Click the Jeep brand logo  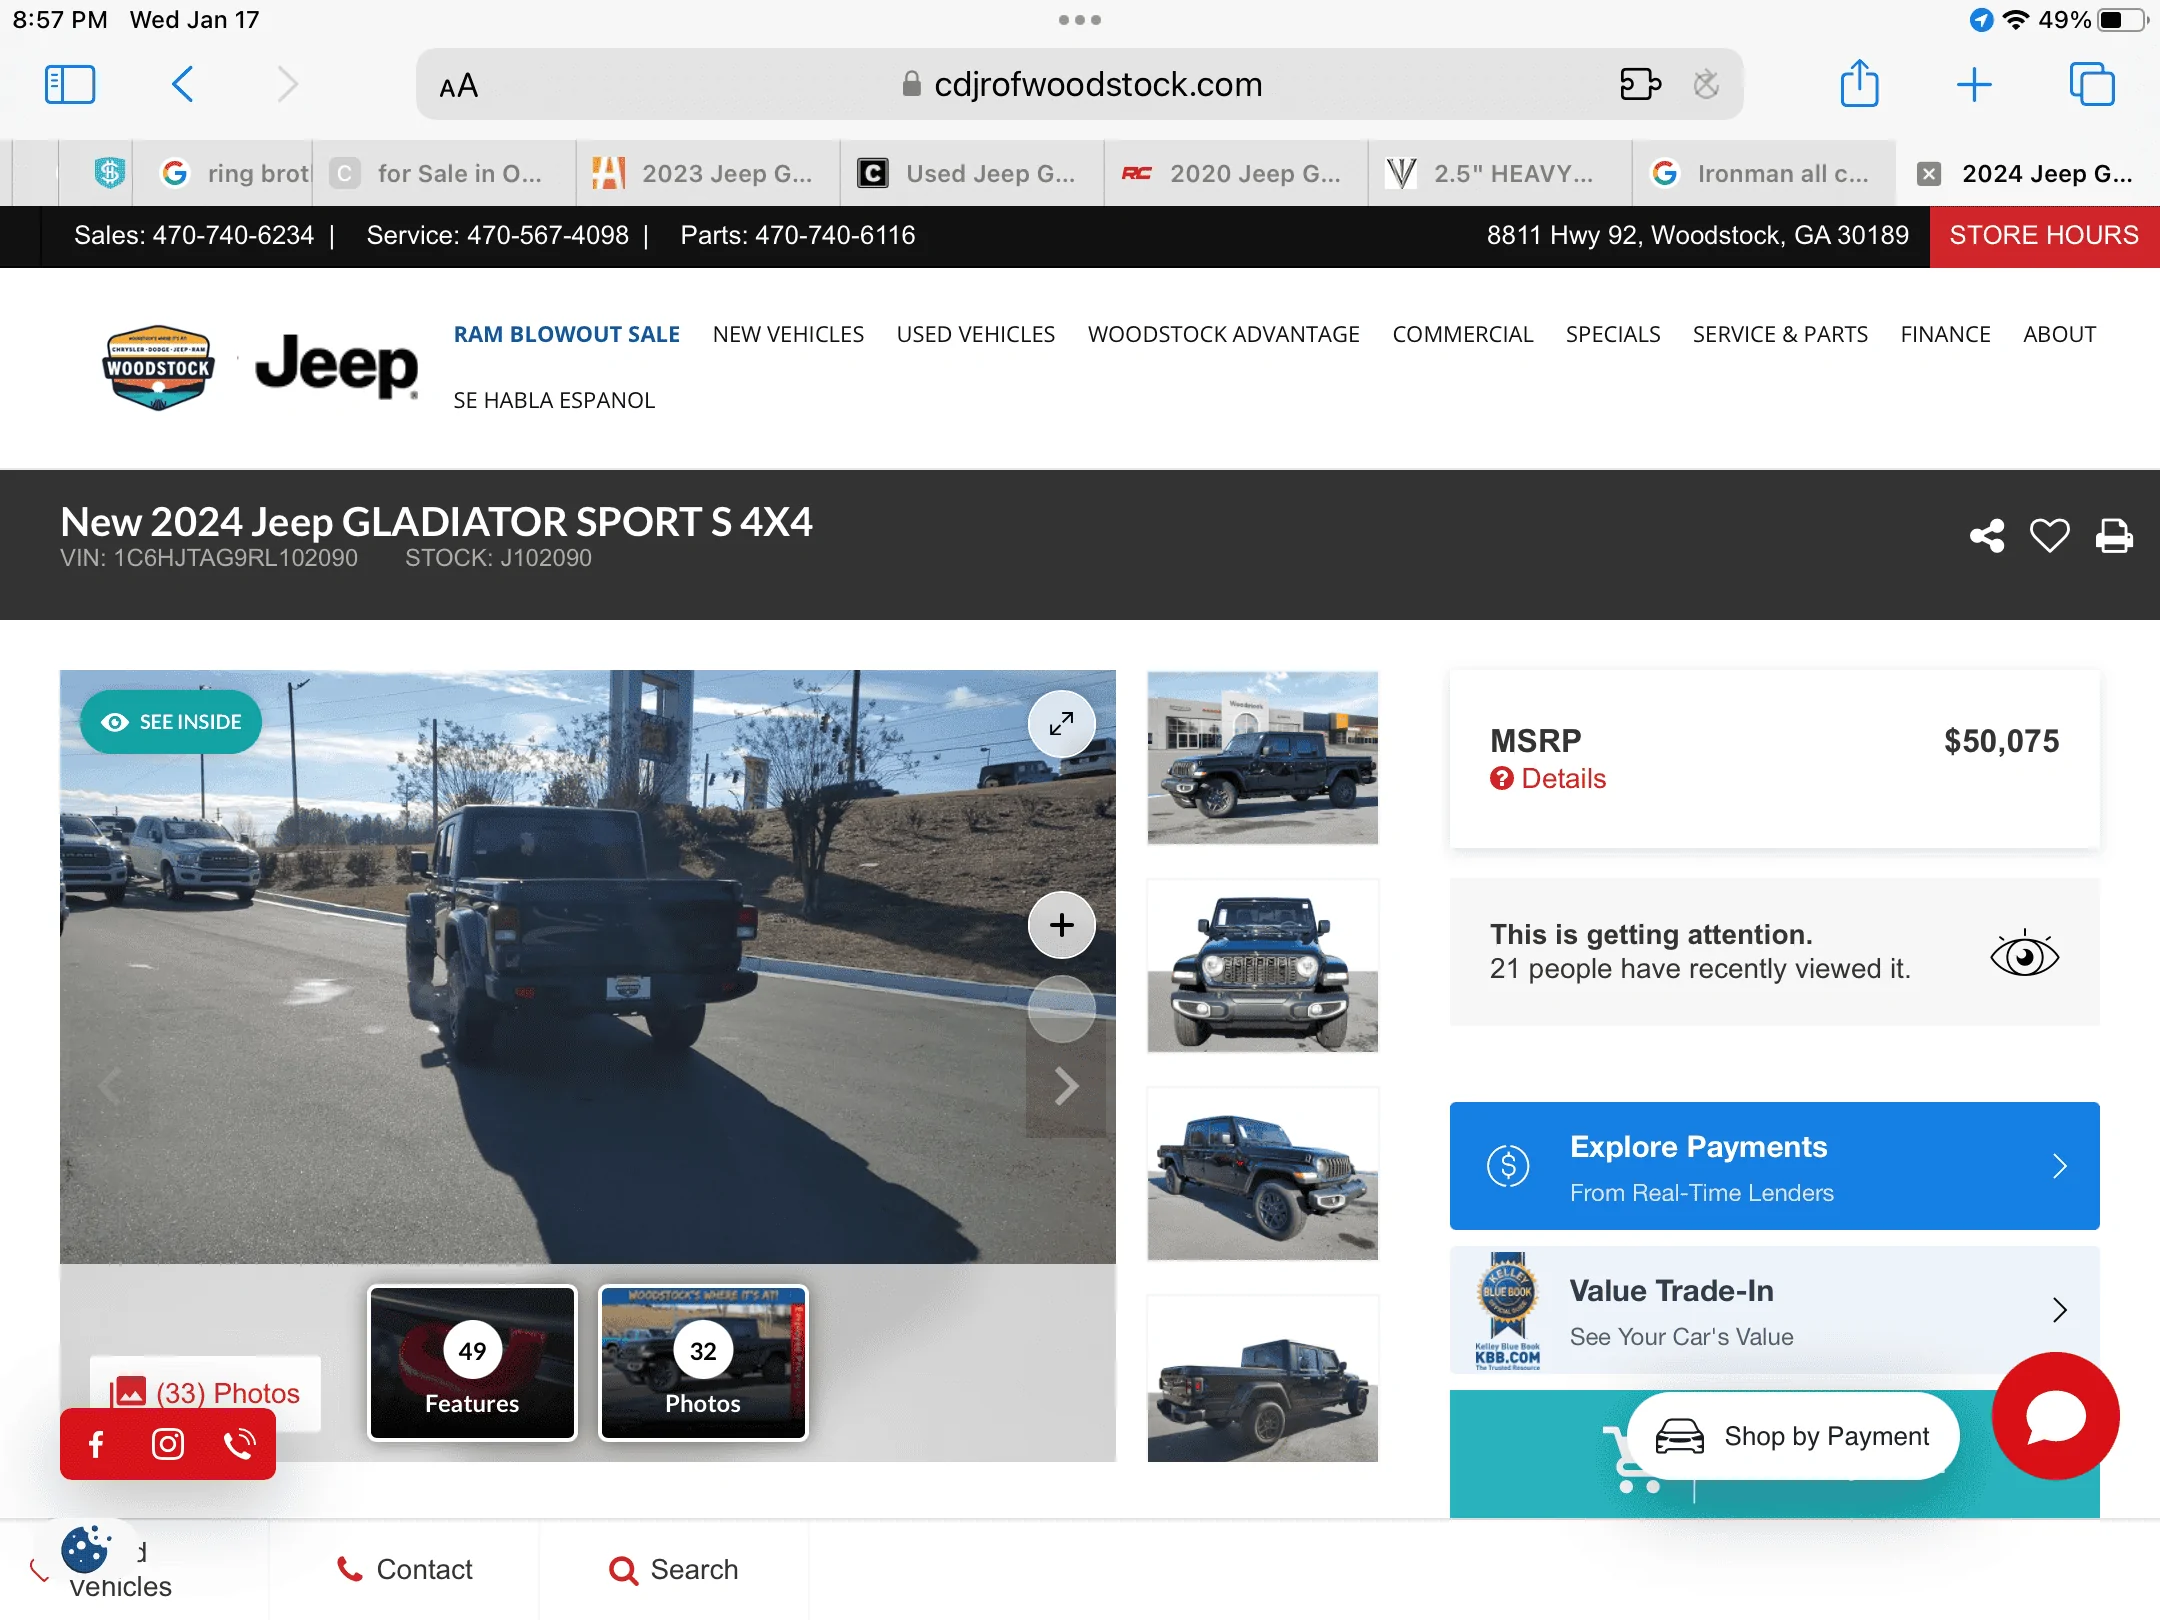click(336, 366)
